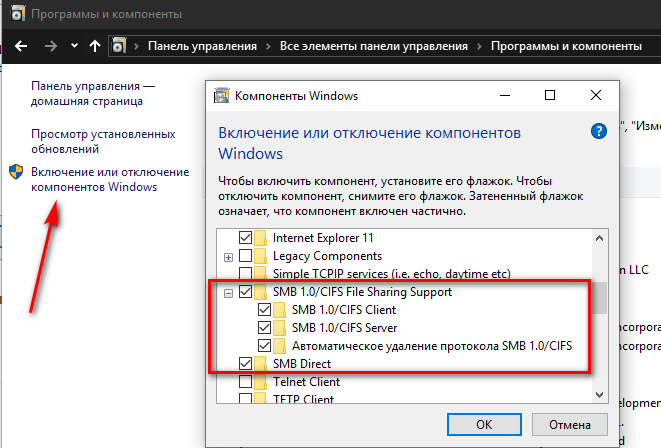The height and width of the screenshot is (448, 661).
Task: Open dropdown arrow before Панель управления breadcrumb
Action: (136, 46)
